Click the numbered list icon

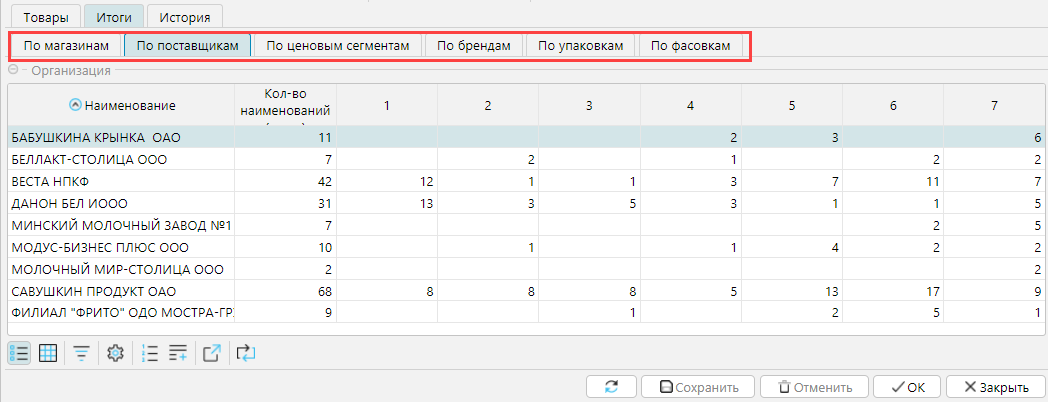tap(151, 352)
